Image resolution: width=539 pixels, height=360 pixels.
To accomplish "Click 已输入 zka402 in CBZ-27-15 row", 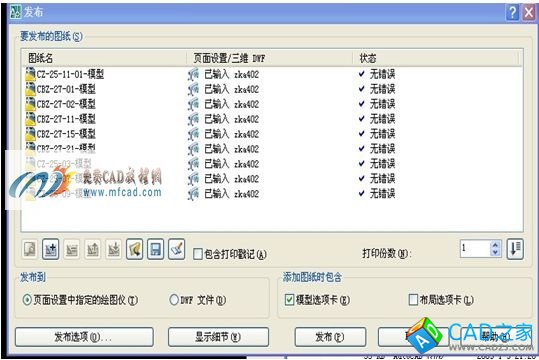I will click(232, 134).
